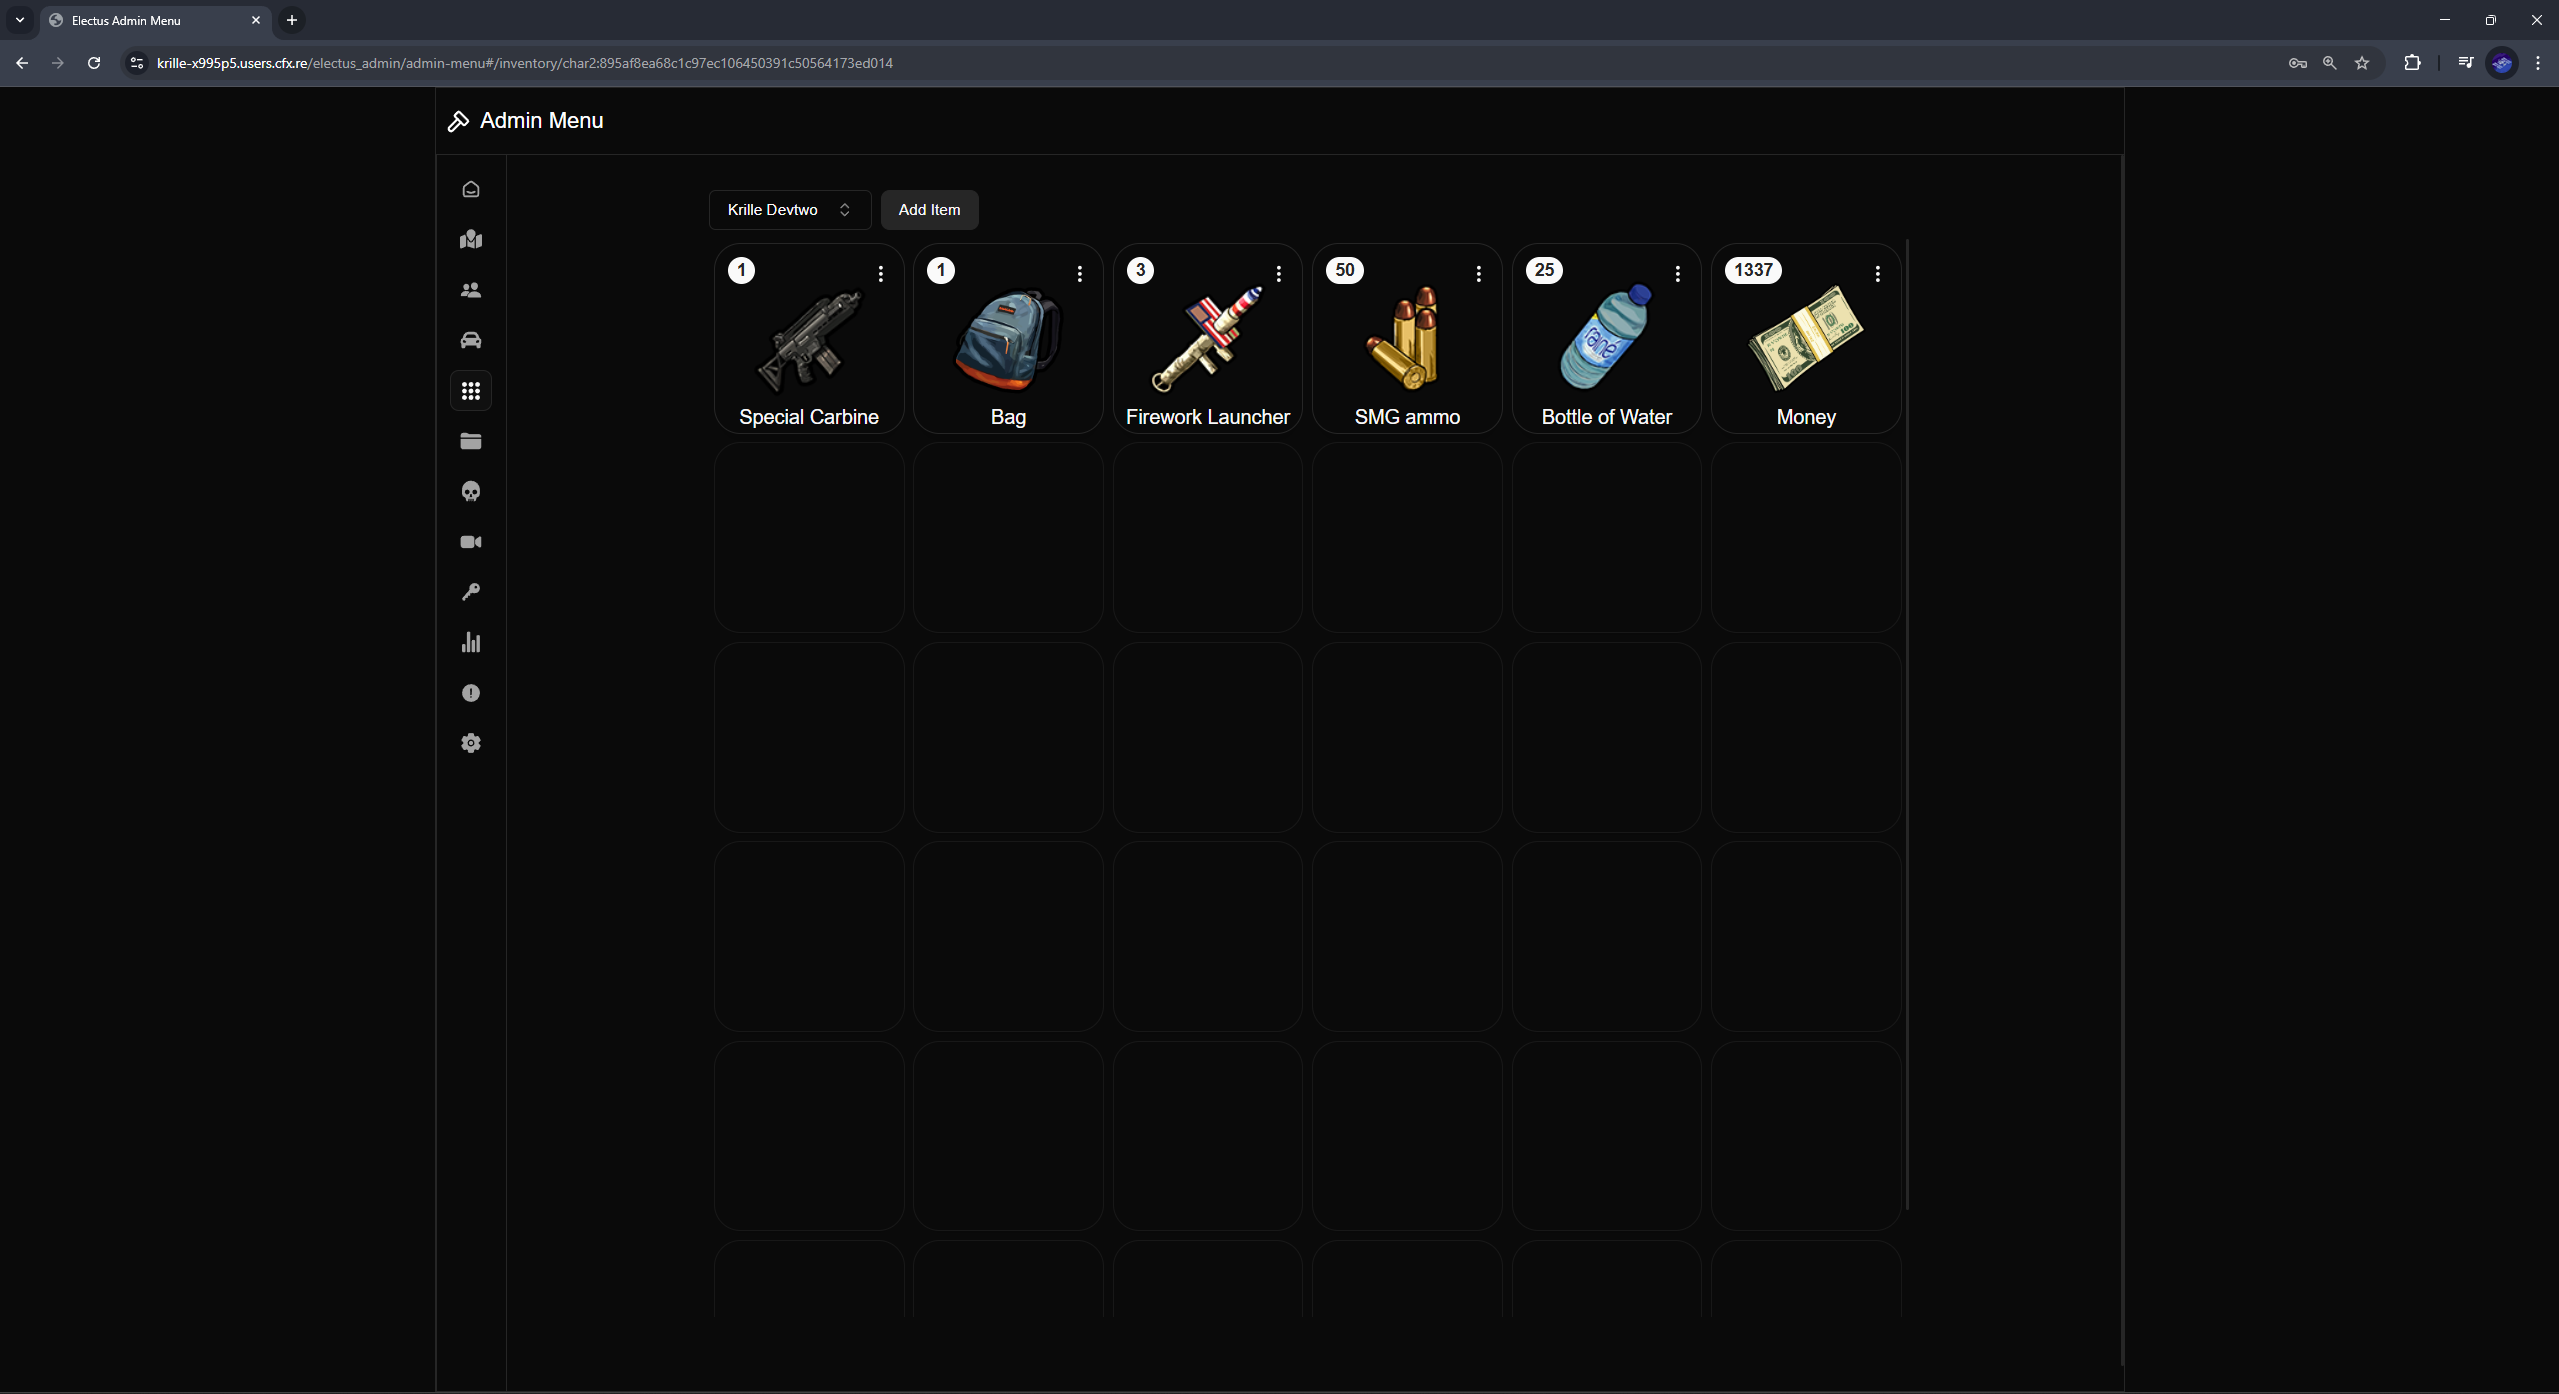The image size is (2559, 1394).
Task: Open the permissions key icon
Action: (x=471, y=592)
